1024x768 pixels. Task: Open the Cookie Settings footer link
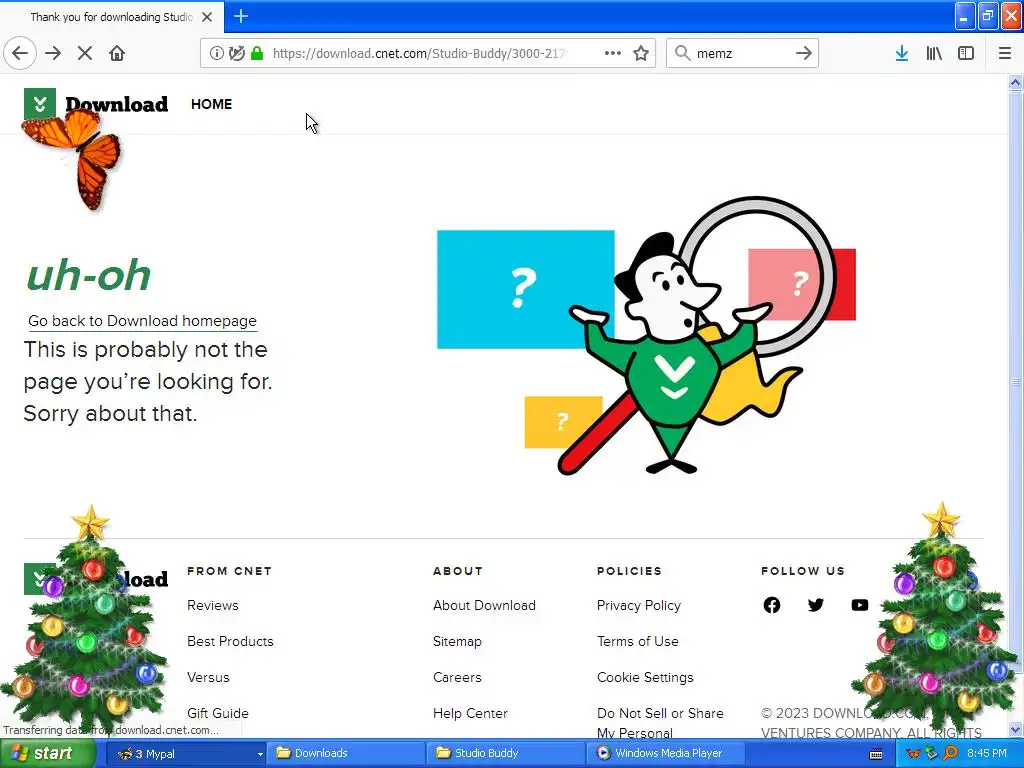click(645, 677)
